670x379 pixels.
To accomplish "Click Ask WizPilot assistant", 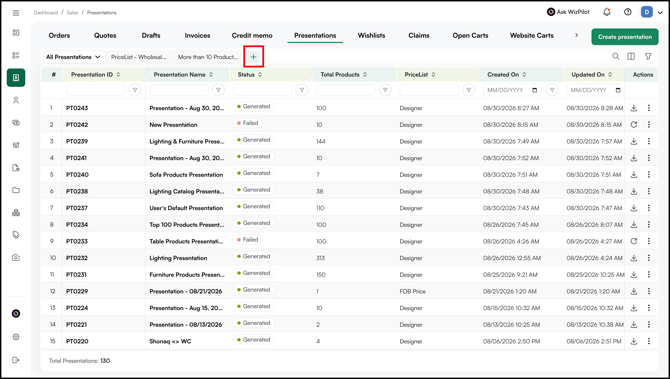I will pyautogui.click(x=568, y=12).
